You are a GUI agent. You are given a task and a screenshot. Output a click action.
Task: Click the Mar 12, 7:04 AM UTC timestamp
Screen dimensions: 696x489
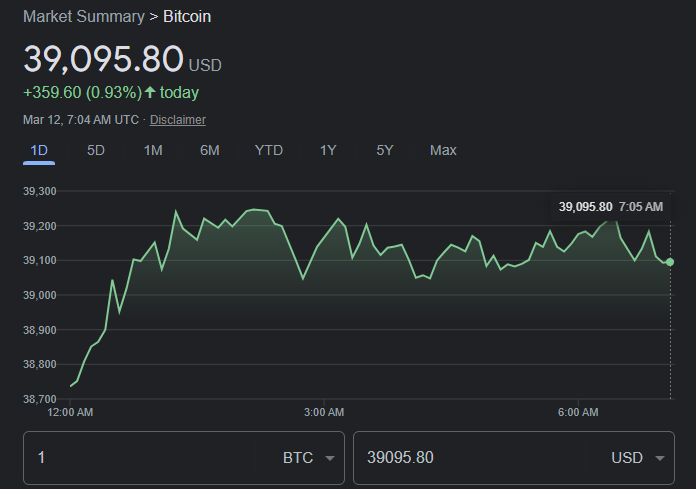tap(81, 120)
